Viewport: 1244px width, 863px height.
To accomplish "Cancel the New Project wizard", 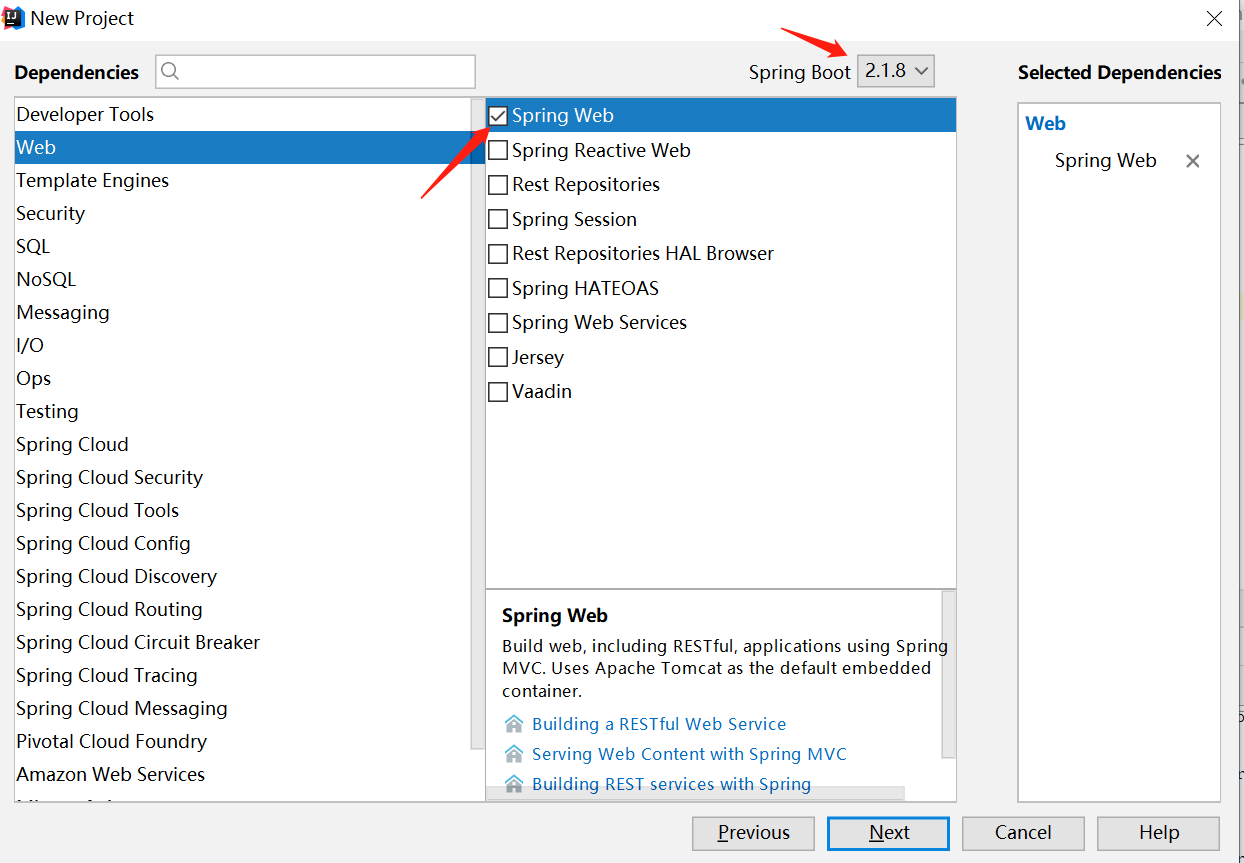I will 1023,833.
